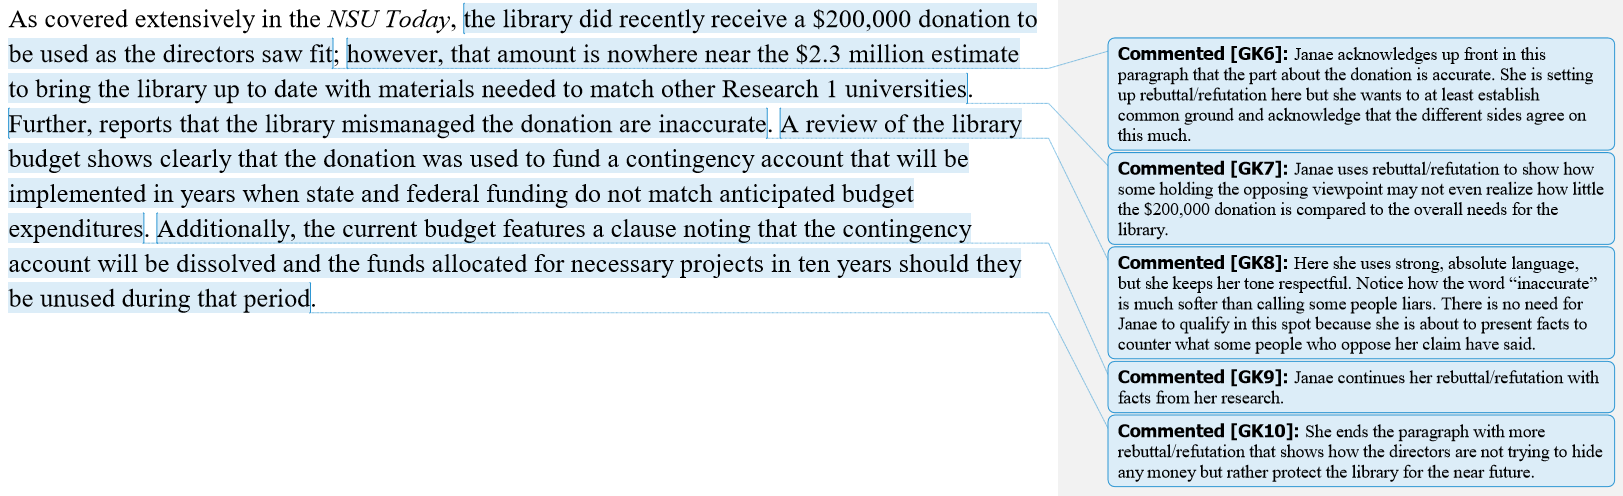Viewport: 1623px width, 496px height.
Task: Select the GK6 comment balloon
Action: 1360,95
